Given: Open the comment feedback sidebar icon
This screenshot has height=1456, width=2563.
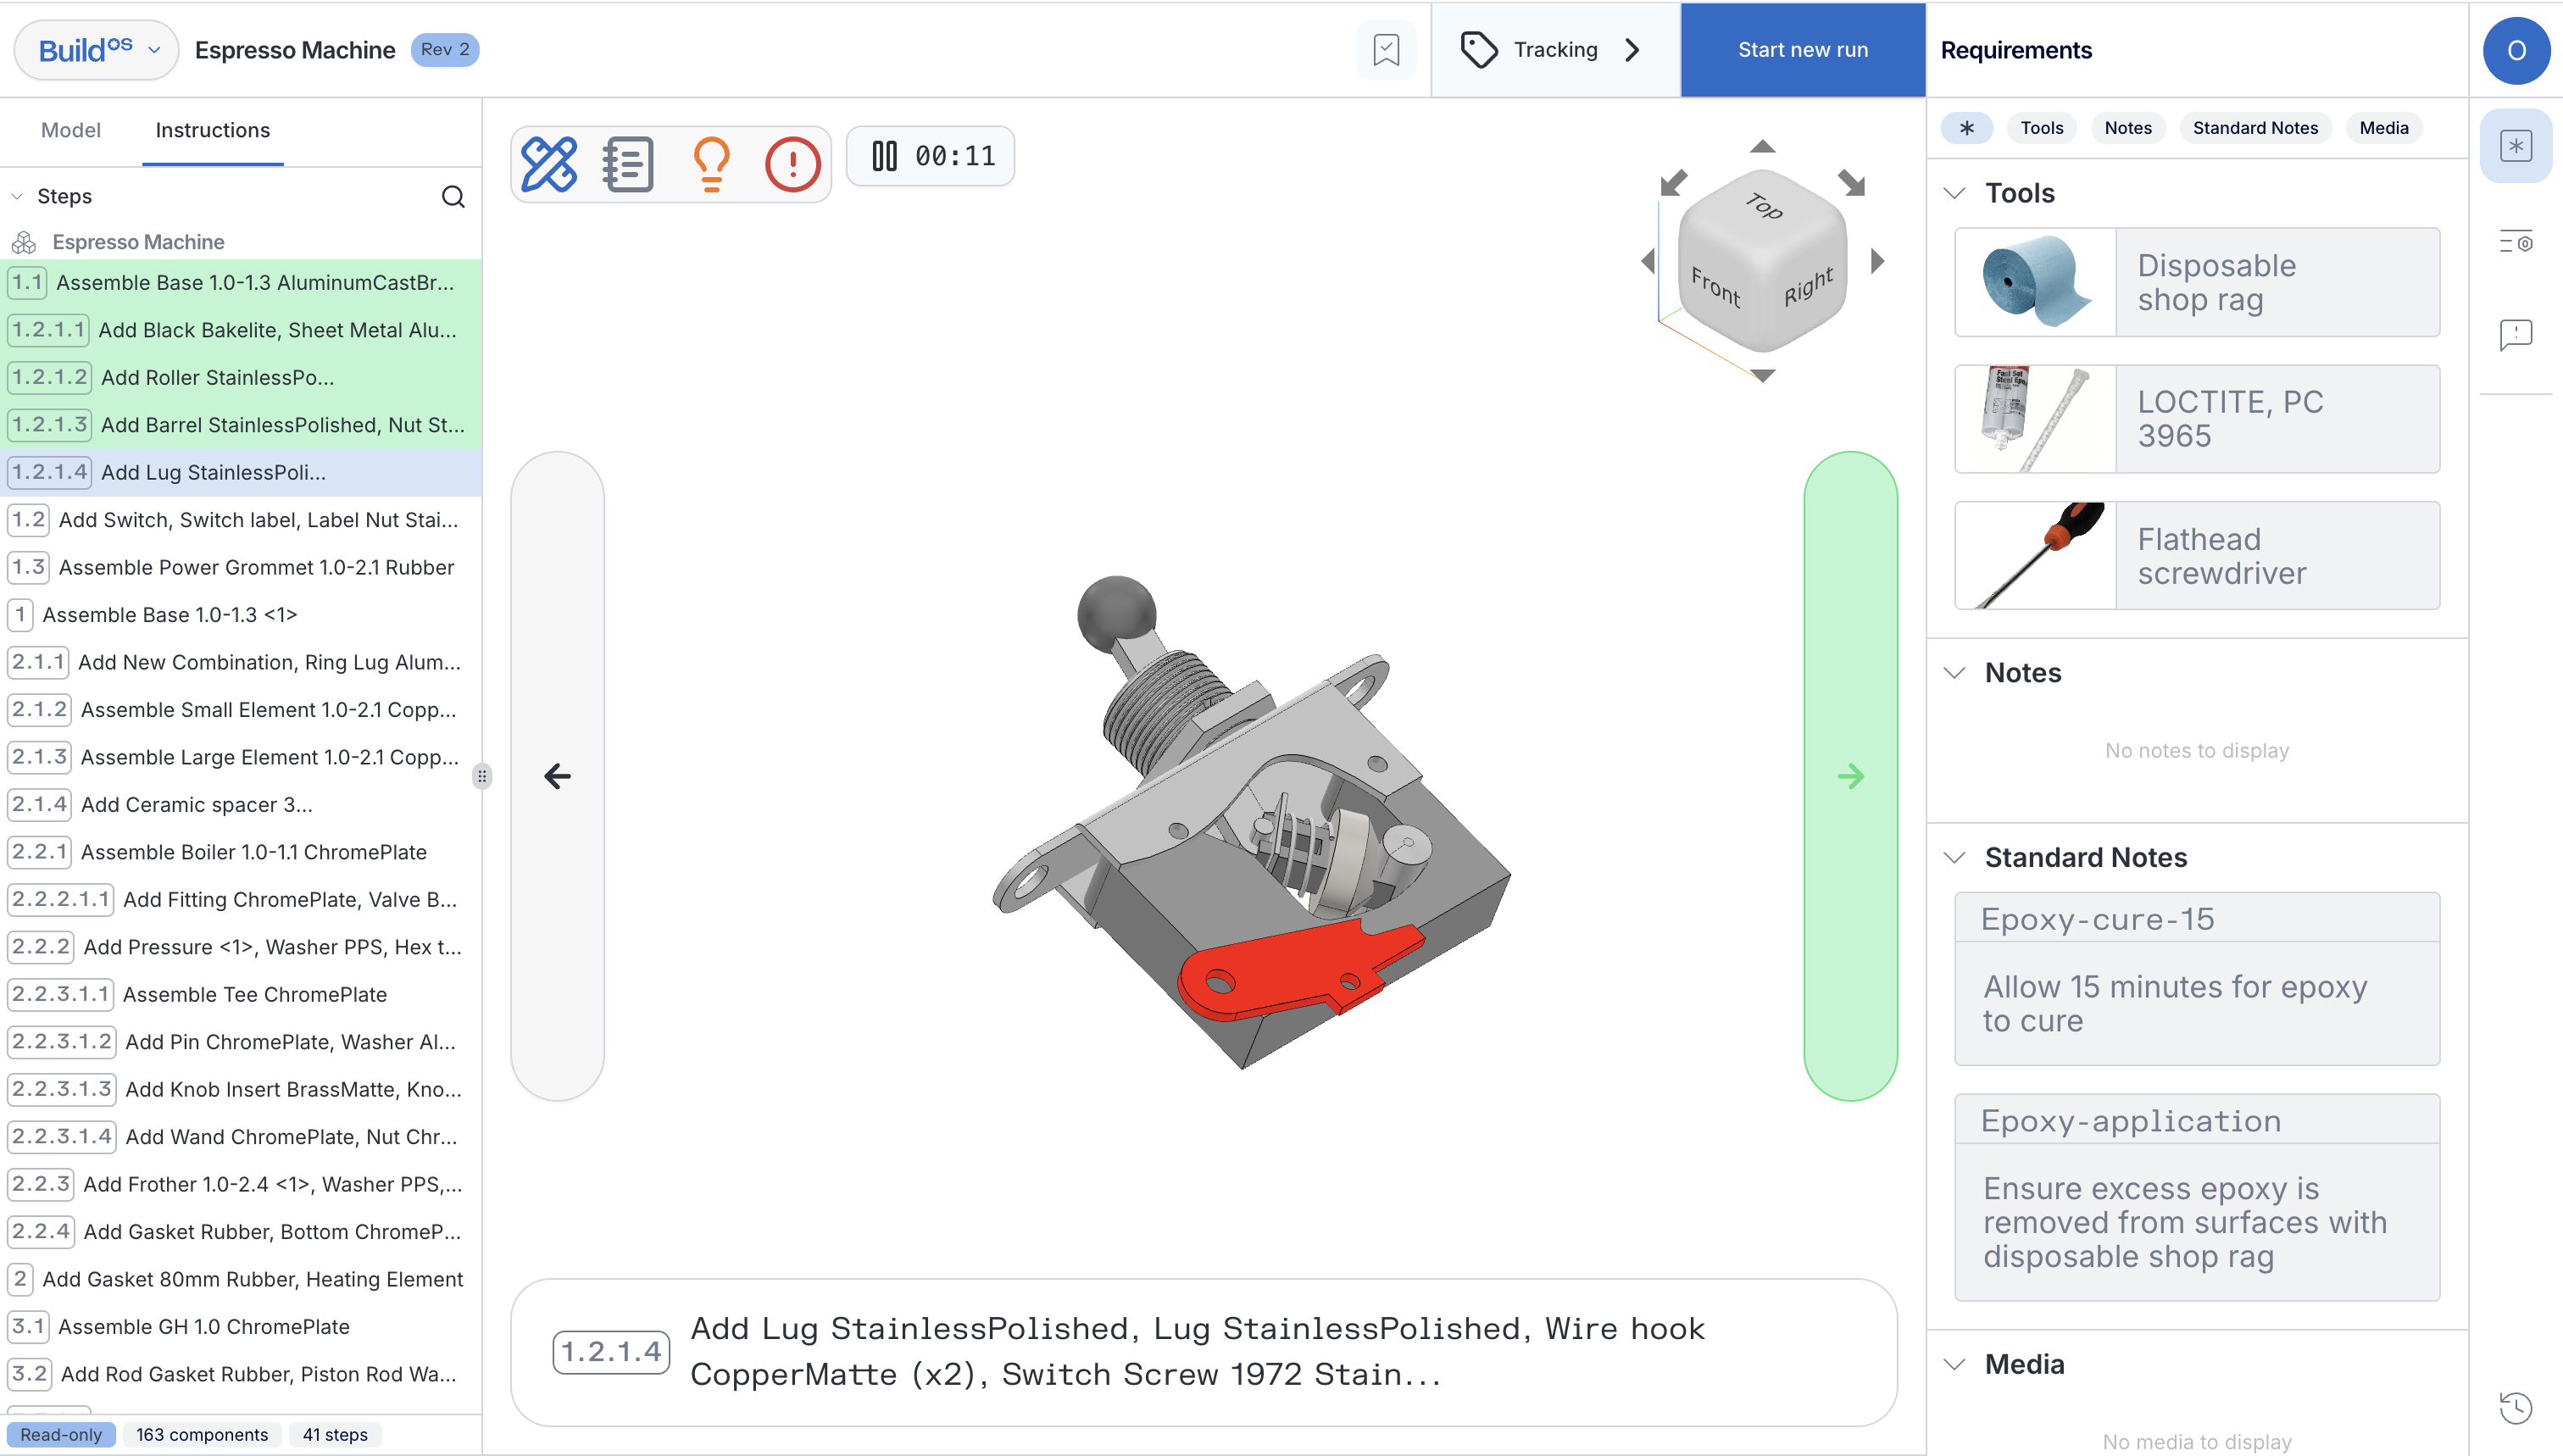Looking at the screenshot, I should (x=2515, y=334).
